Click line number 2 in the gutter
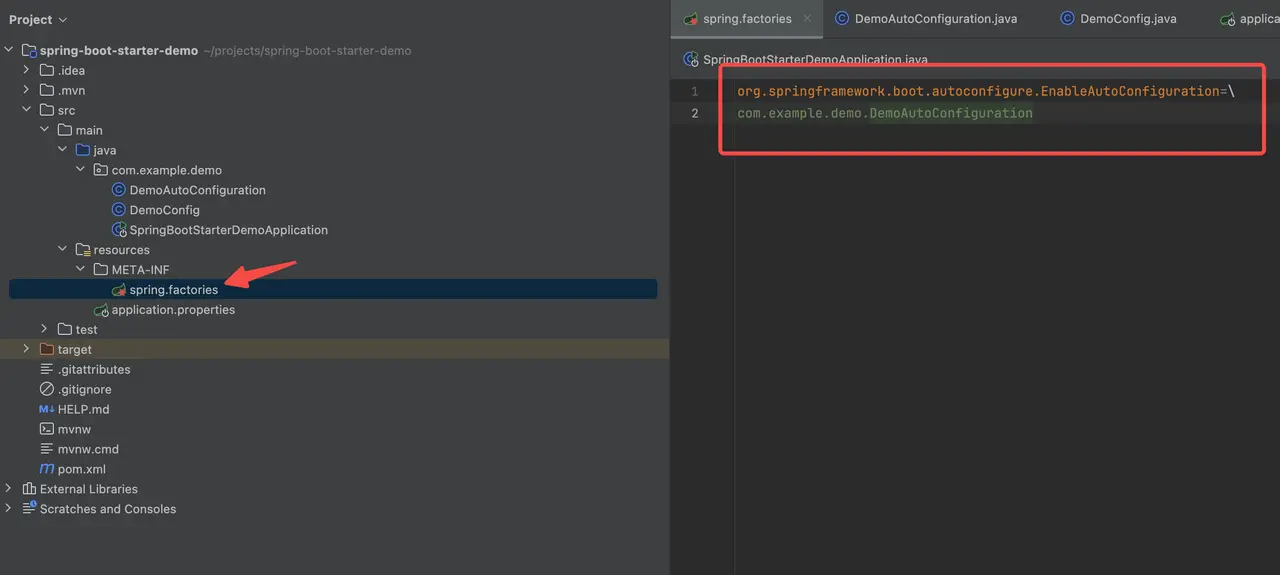The height and width of the screenshot is (575, 1280). (695, 113)
